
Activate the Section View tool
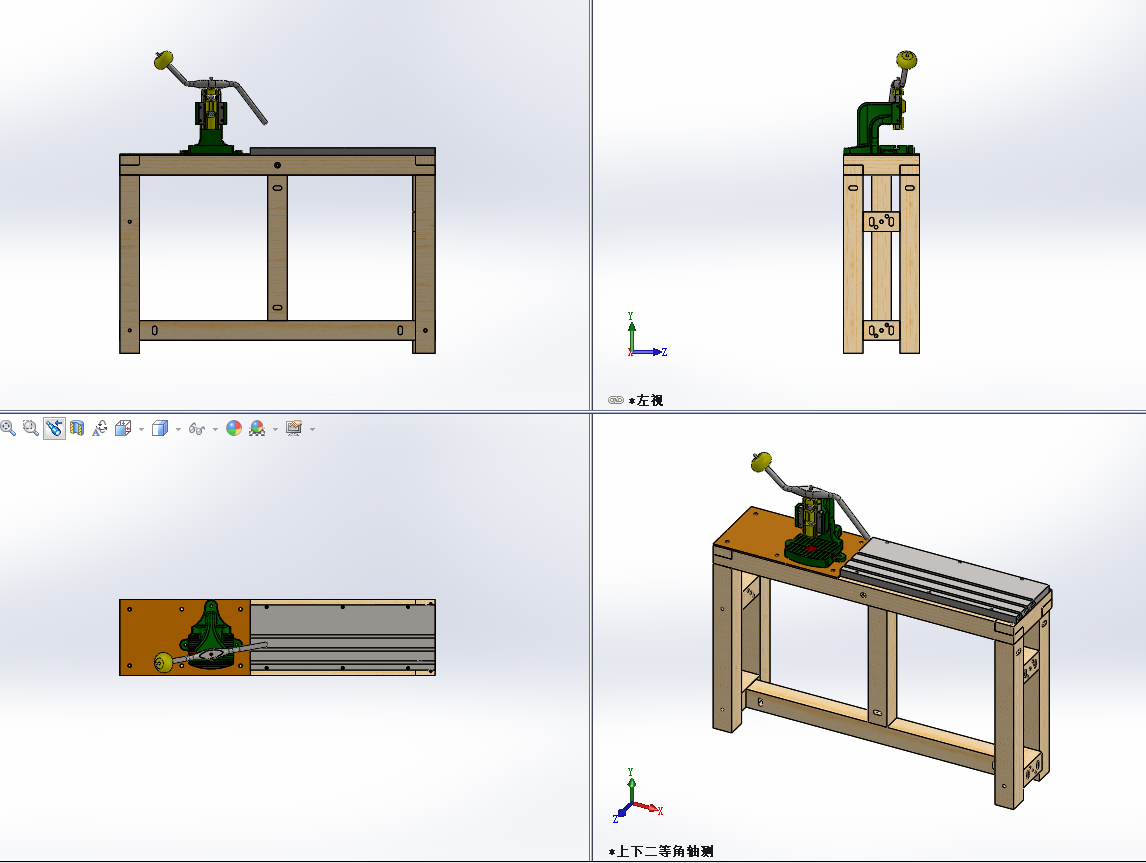click(77, 428)
